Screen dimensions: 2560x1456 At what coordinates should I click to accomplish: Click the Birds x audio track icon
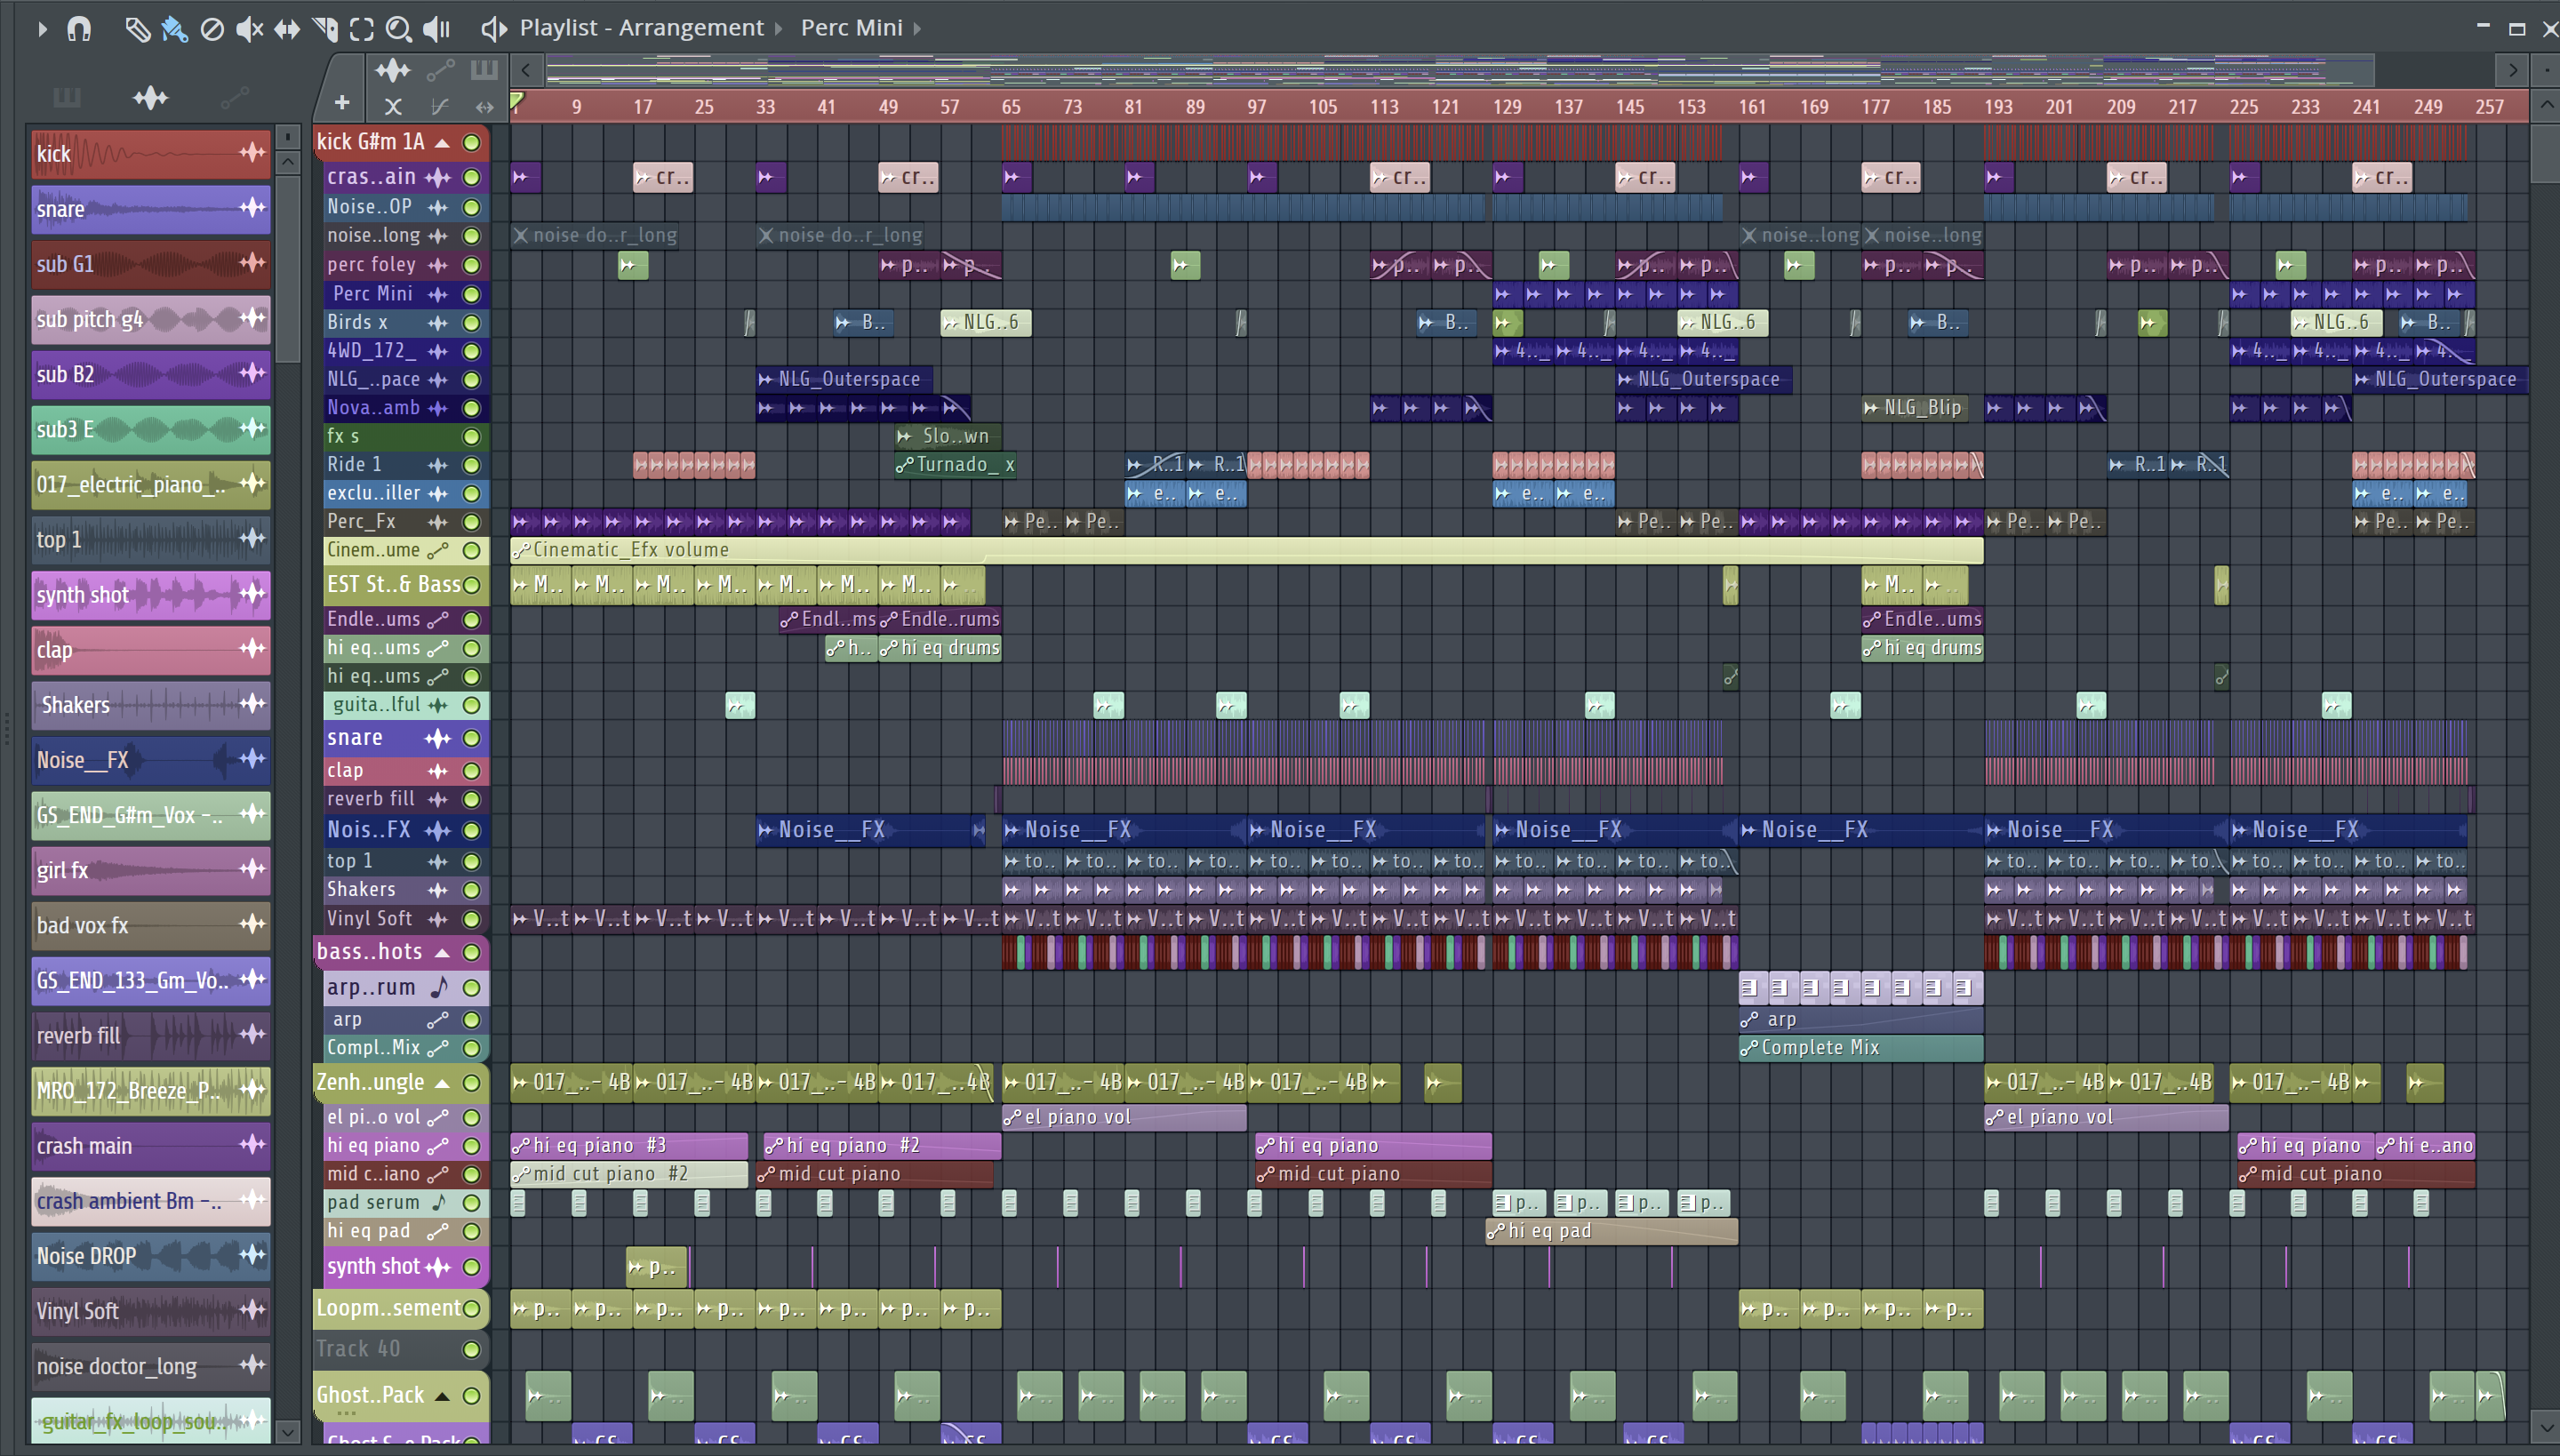point(437,323)
